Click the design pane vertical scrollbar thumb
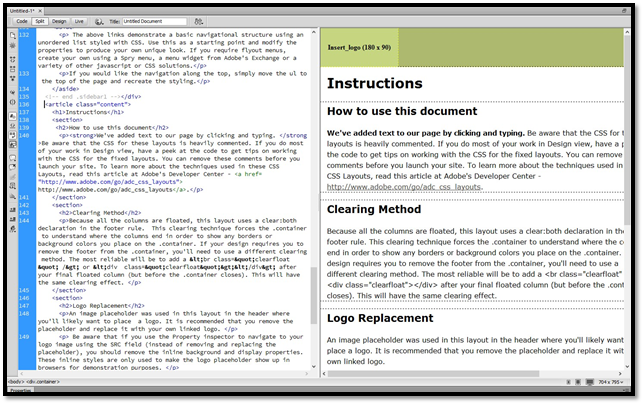This screenshot has width=644, height=405. [x=627, y=129]
